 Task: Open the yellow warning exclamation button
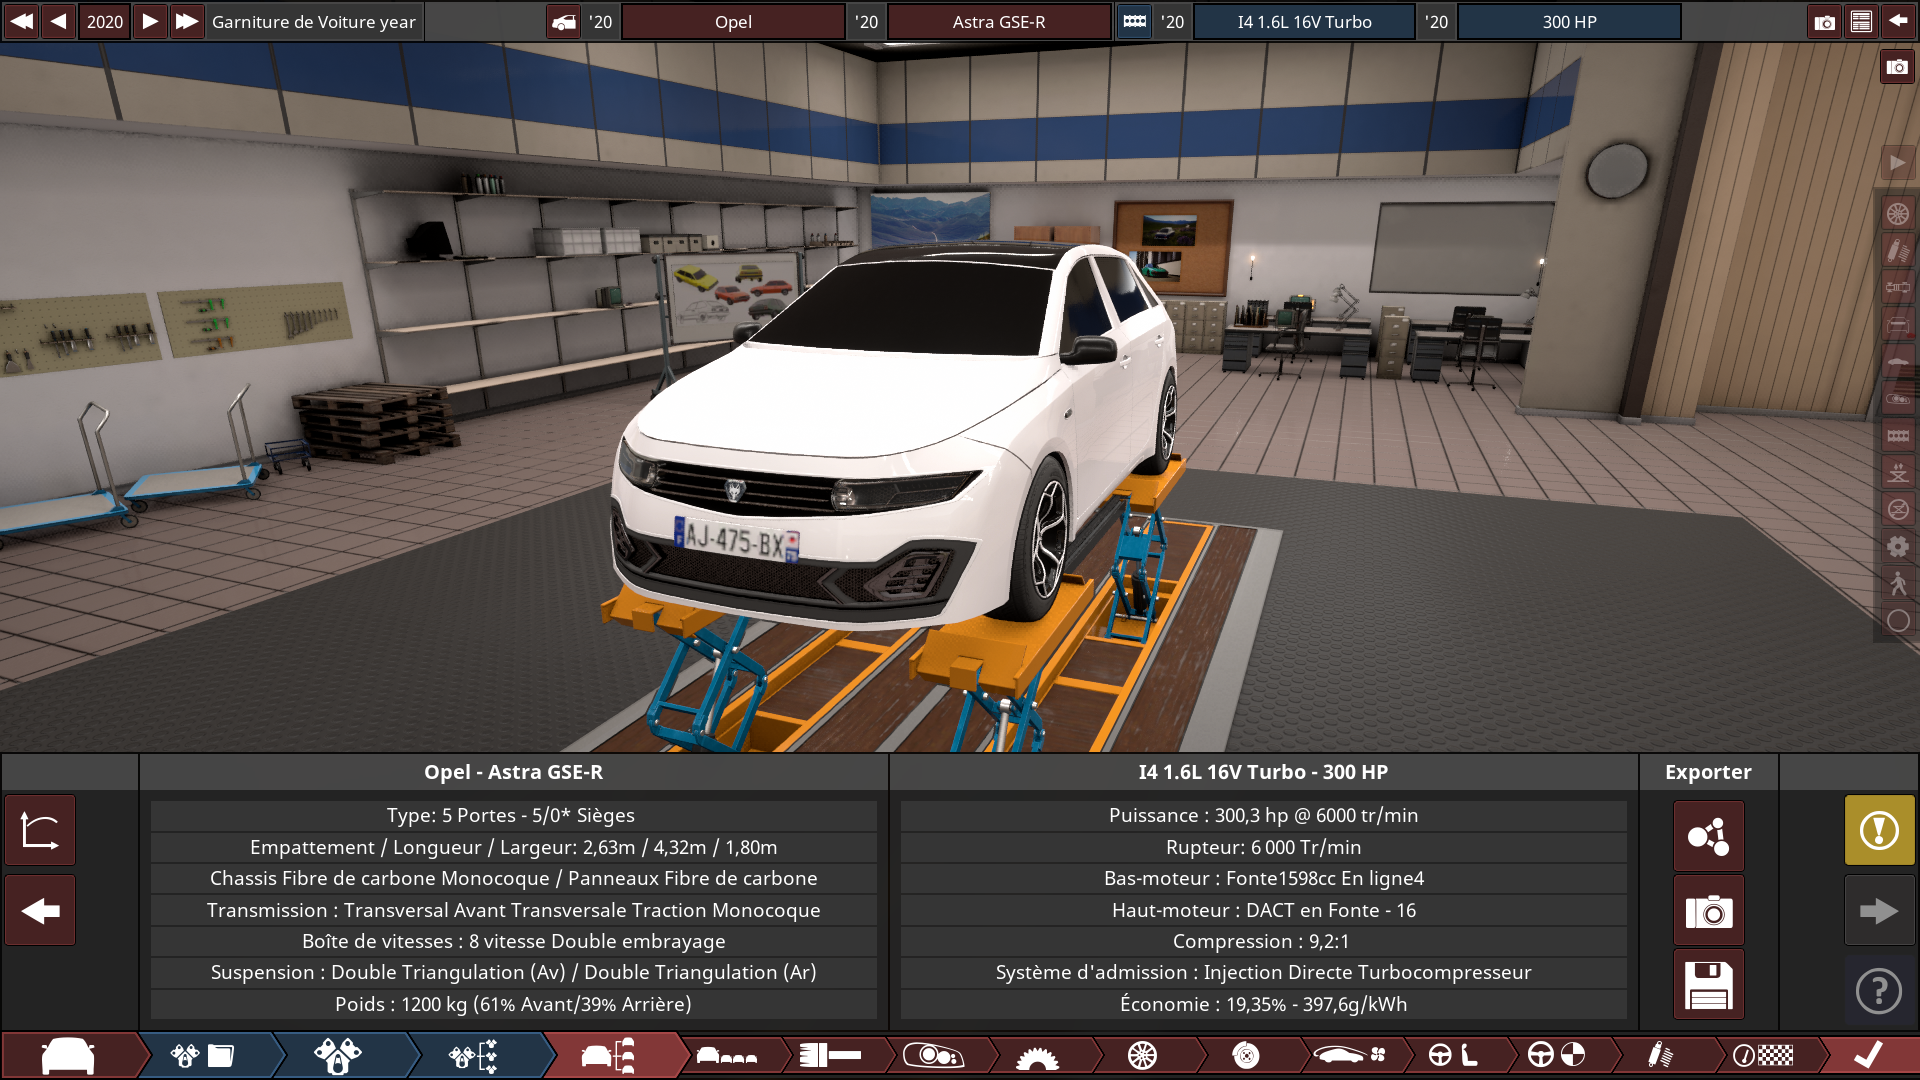pyautogui.click(x=1879, y=830)
